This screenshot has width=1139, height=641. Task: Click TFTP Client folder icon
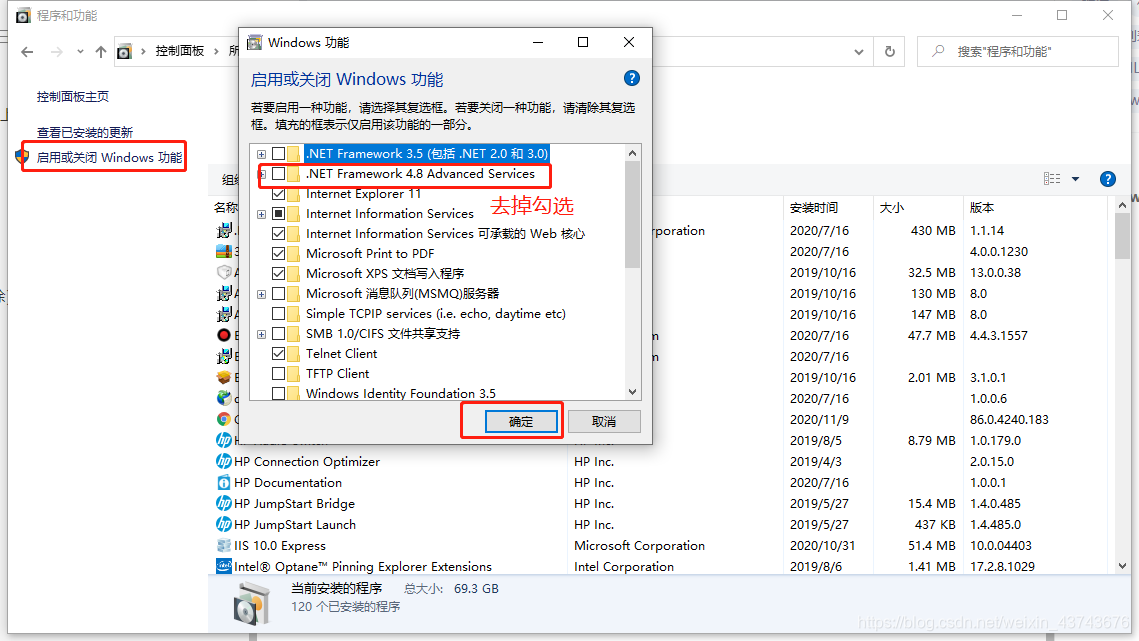click(x=293, y=374)
